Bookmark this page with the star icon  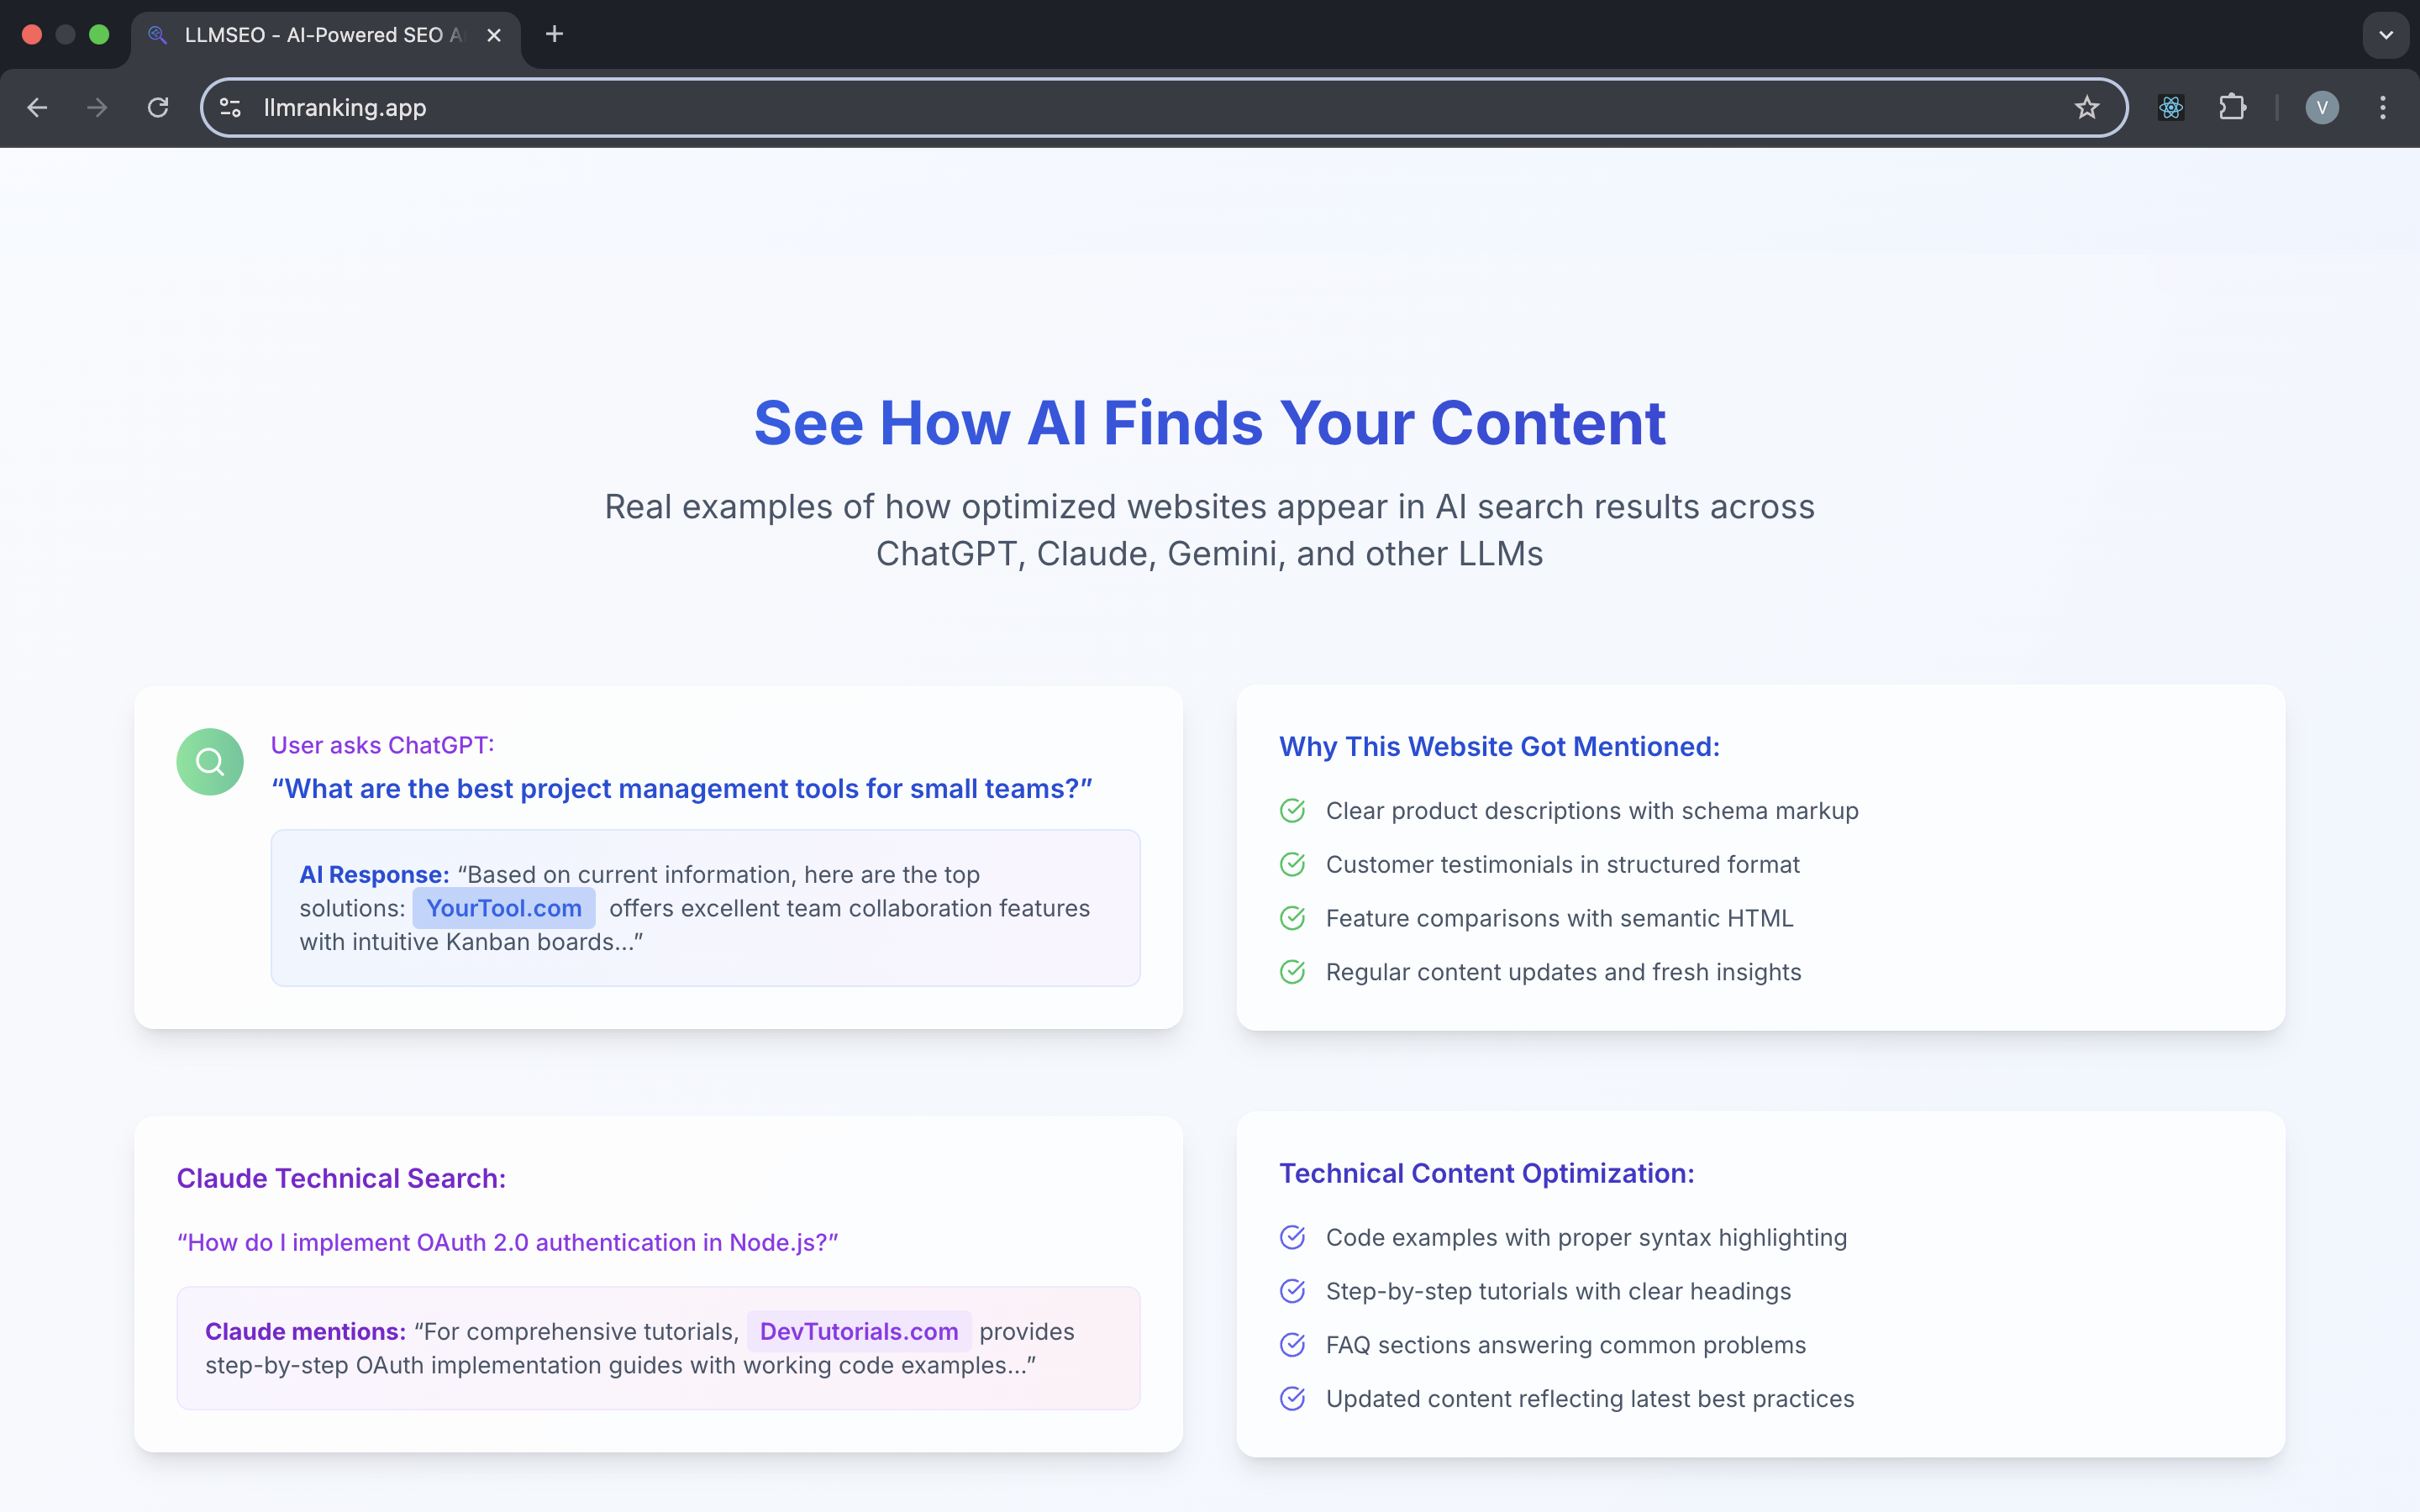pos(2086,107)
